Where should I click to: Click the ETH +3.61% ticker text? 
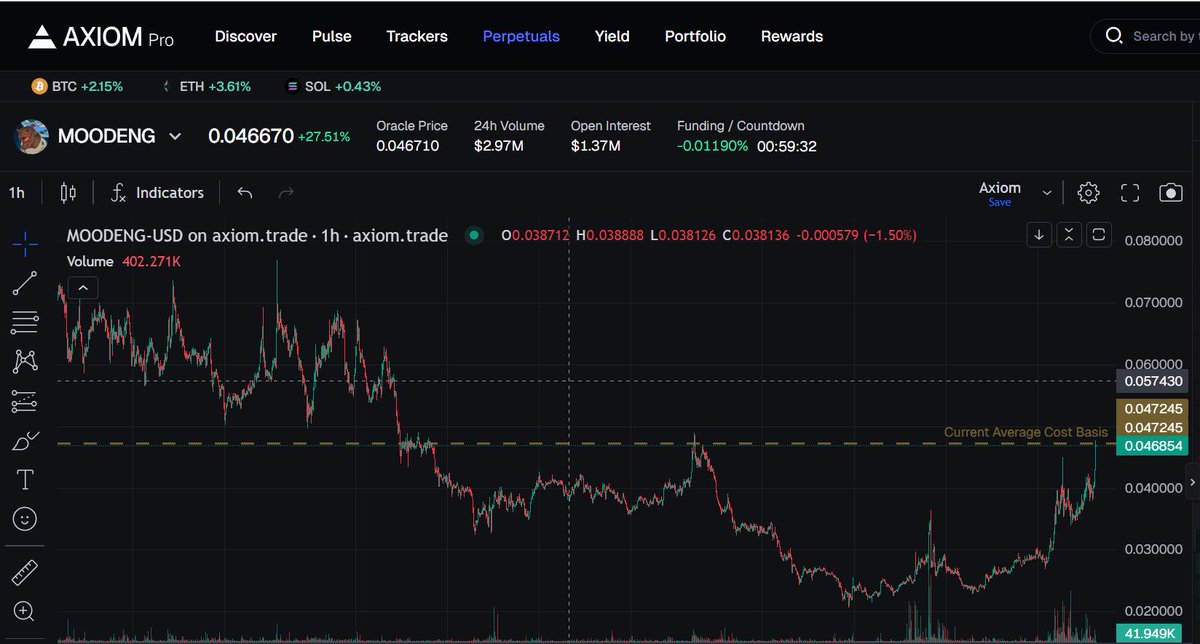click(x=215, y=87)
